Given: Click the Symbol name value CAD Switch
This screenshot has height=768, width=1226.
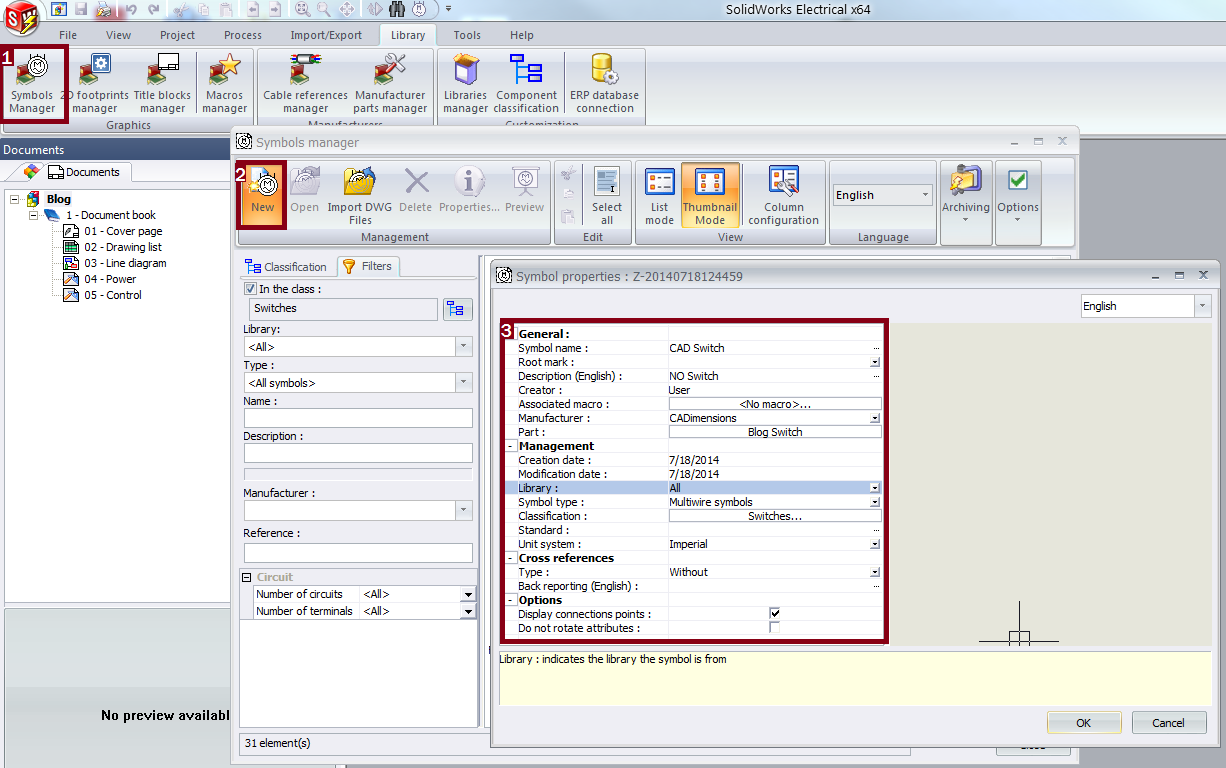Looking at the screenshot, I should coord(697,348).
